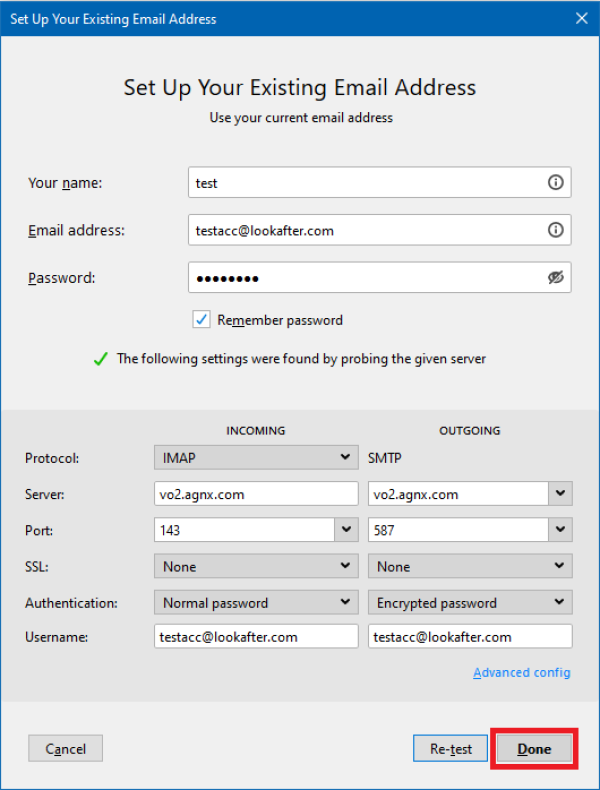Expand the outgoing Port 587 dropdown
This screenshot has width=600, height=790.
click(560, 530)
